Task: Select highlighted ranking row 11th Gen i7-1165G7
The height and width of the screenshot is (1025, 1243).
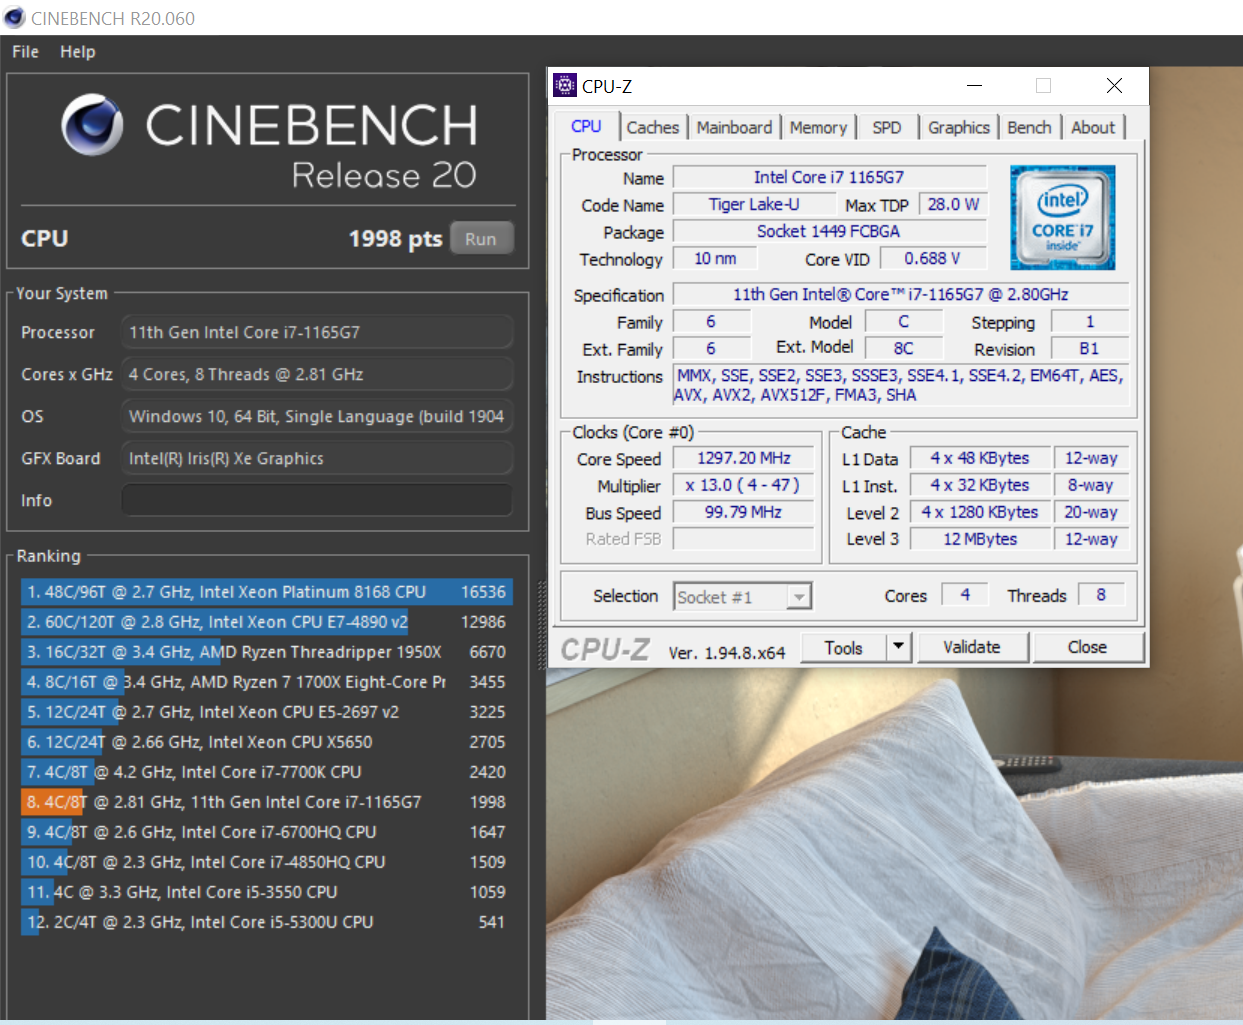Action: point(267,802)
